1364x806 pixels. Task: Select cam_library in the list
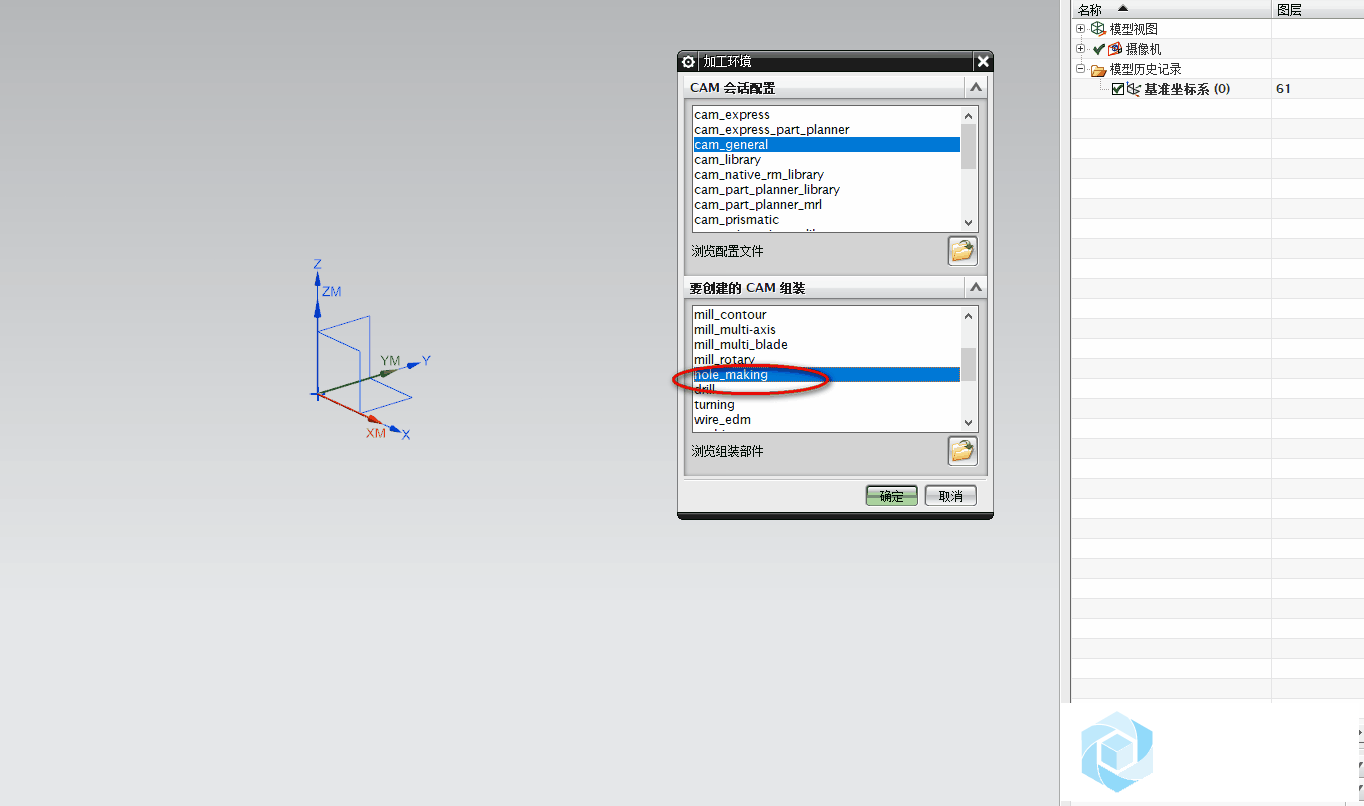[826, 160]
